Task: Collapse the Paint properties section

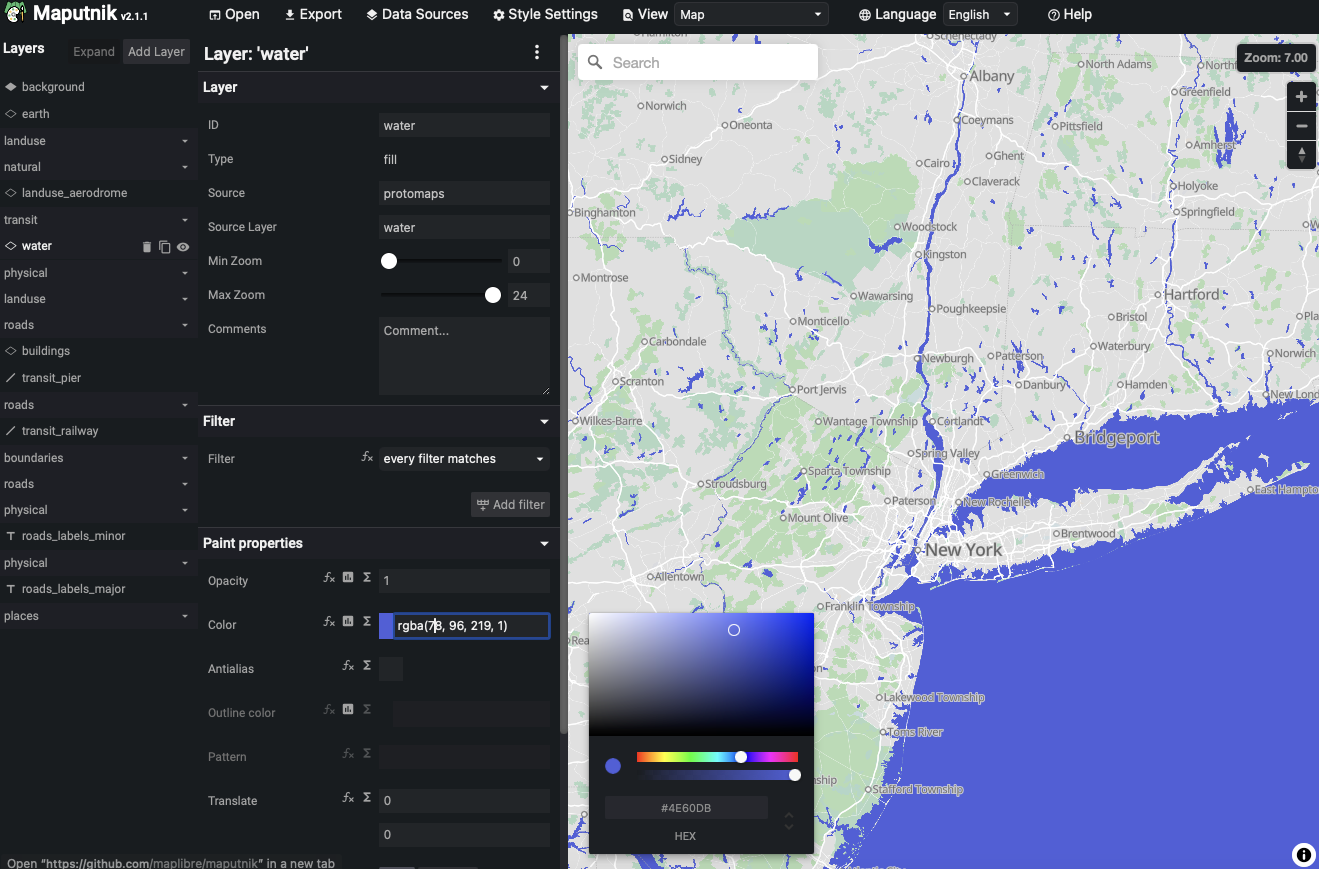Action: (x=544, y=543)
